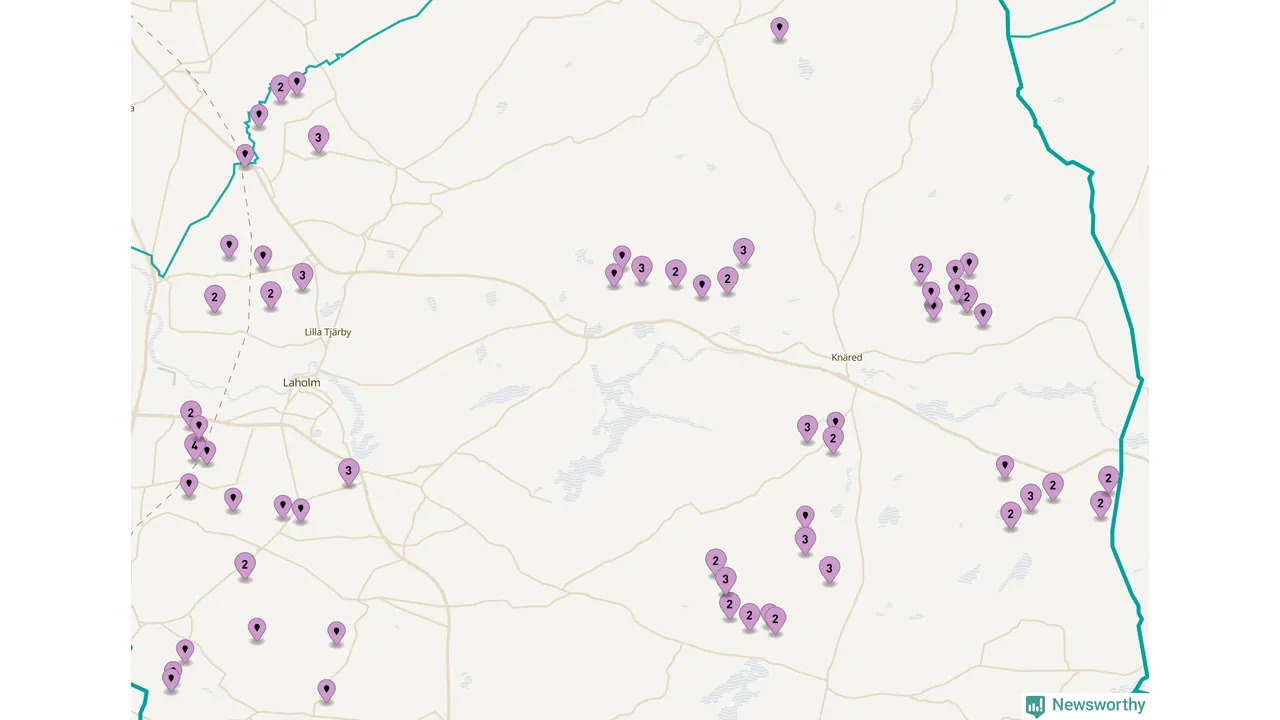Select the single pin above the far-east '3' marker
Viewport: 1280px width, 720px height.
tap(1004, 465)
